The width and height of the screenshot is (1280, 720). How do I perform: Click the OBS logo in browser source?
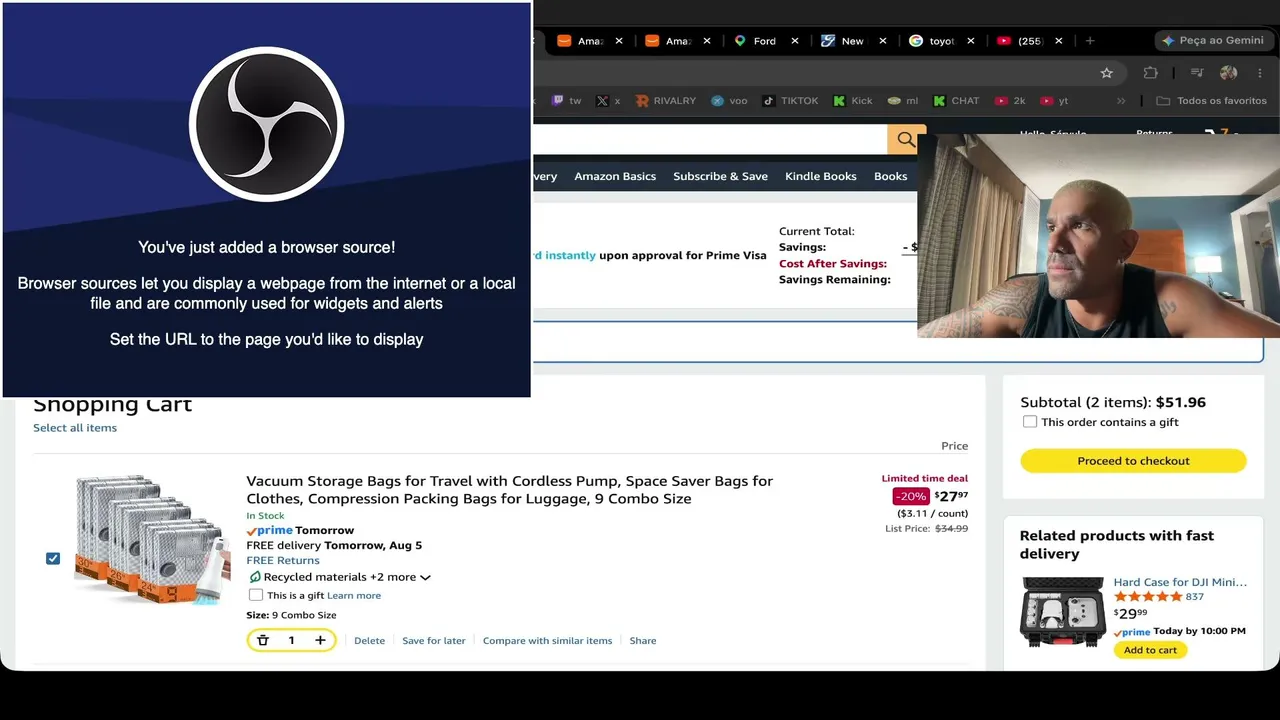[x=267, y=124]
